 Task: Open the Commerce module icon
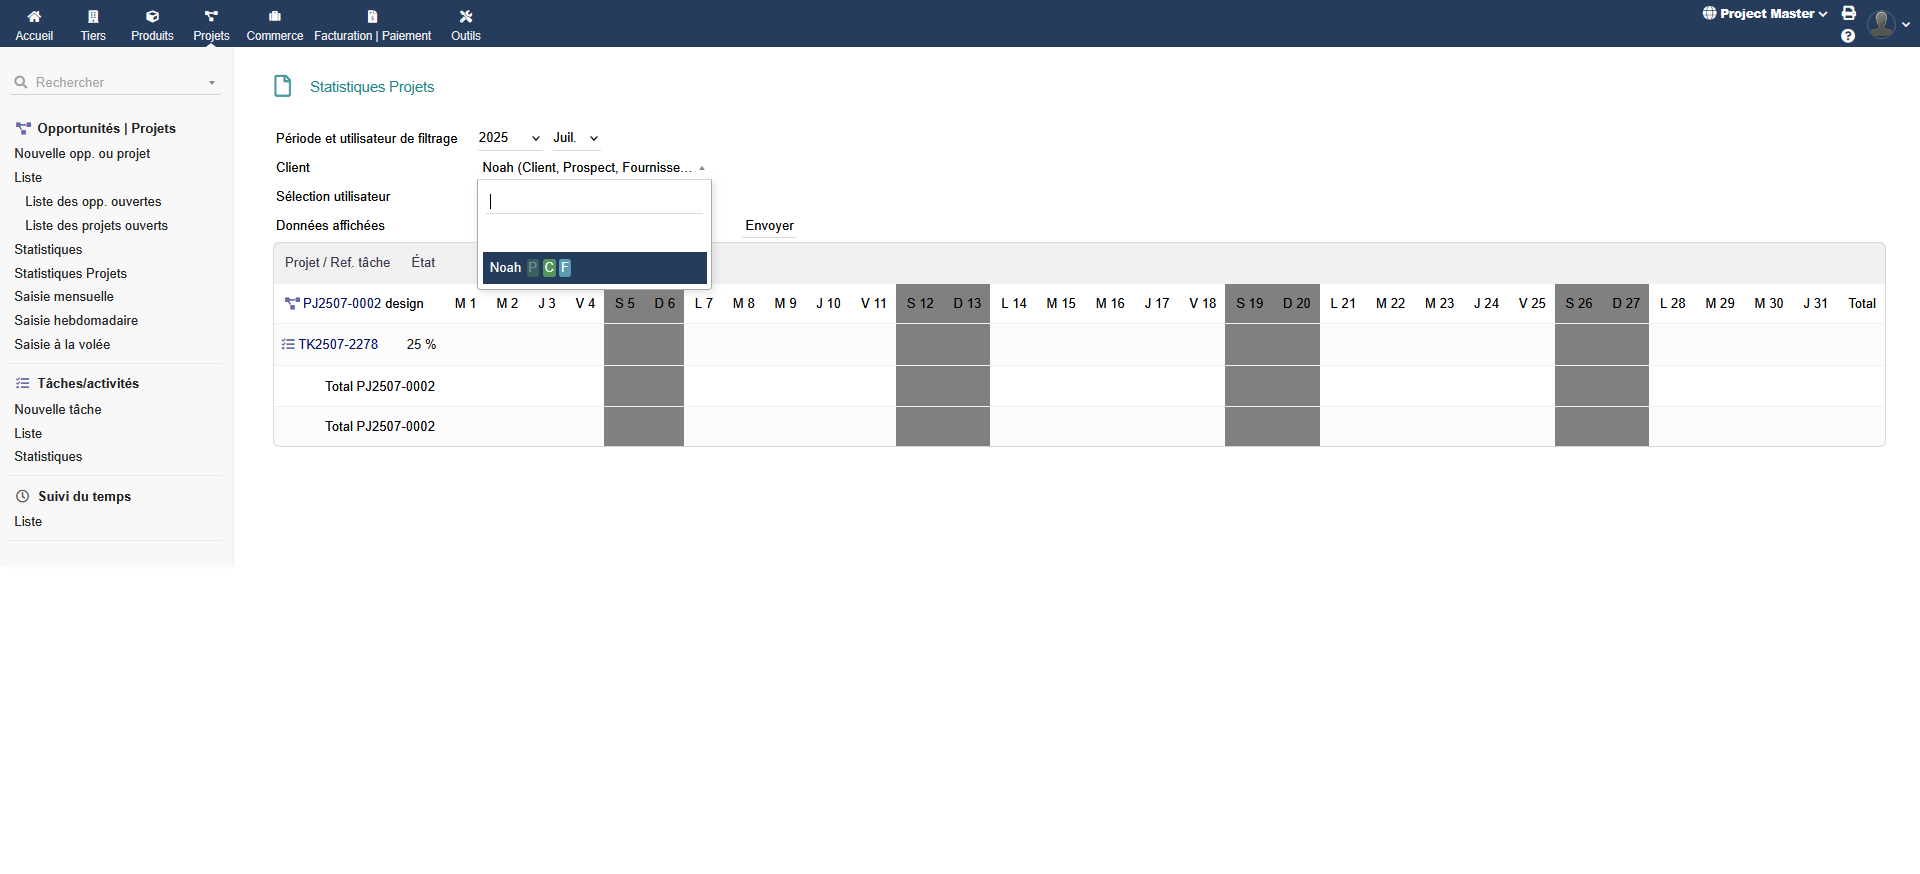(x=275, y=17)
